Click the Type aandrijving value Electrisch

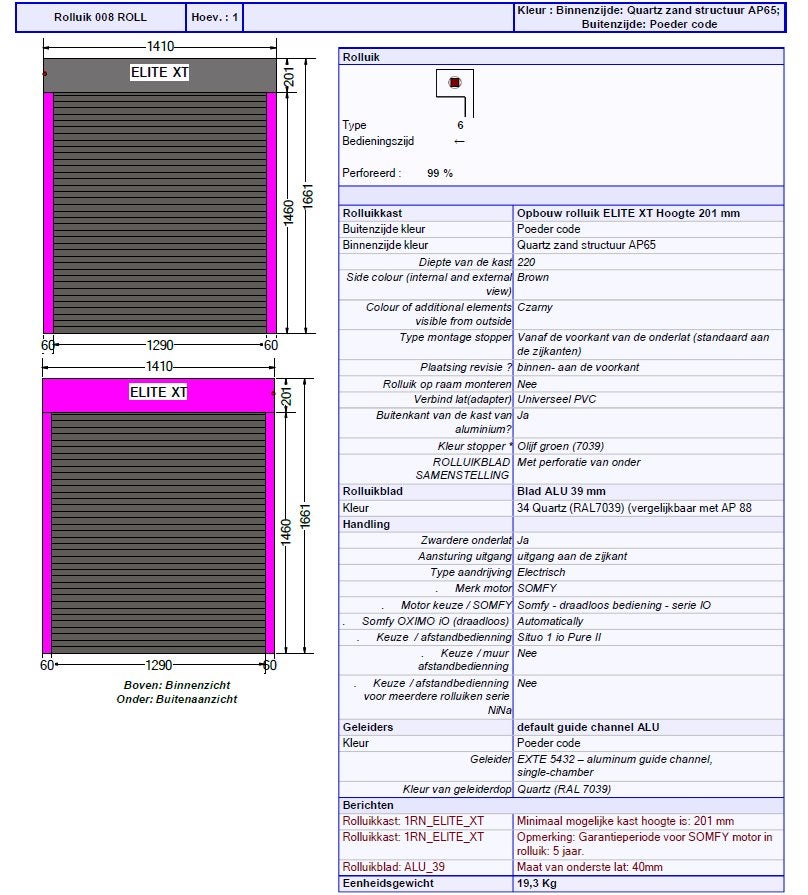tap(541, 573)
